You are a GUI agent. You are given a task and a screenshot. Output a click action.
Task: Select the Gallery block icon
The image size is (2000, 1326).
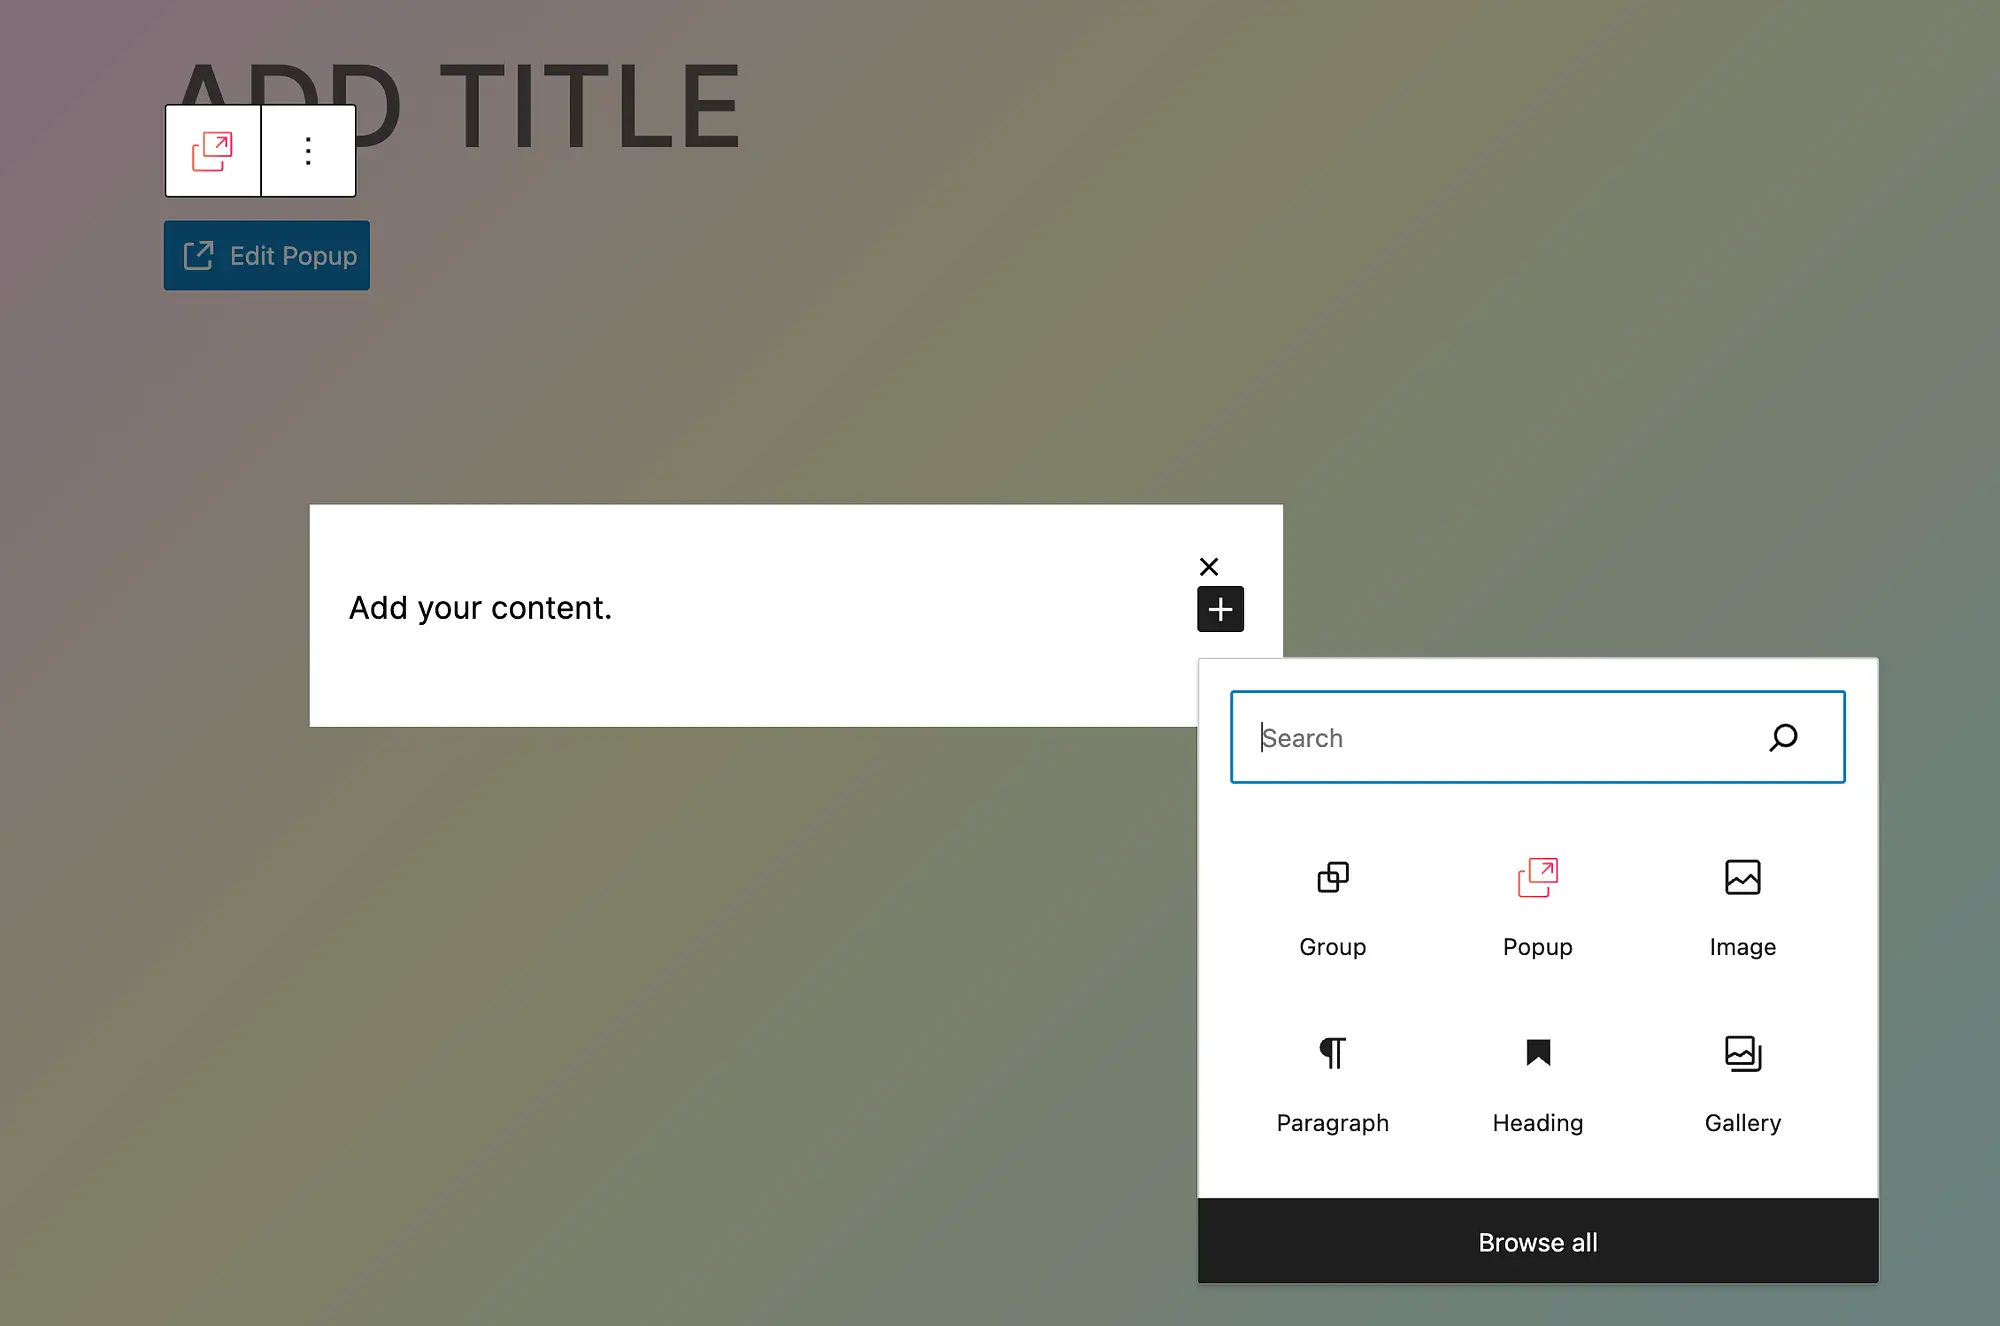[1741, 1054]
